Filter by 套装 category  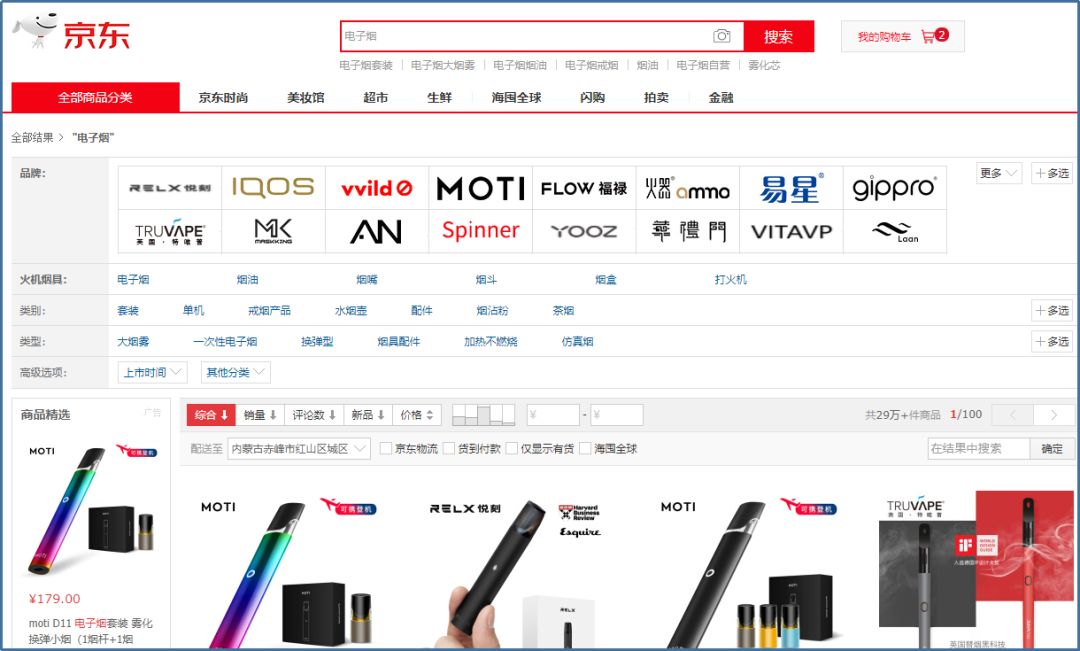[x=128, y=311]
